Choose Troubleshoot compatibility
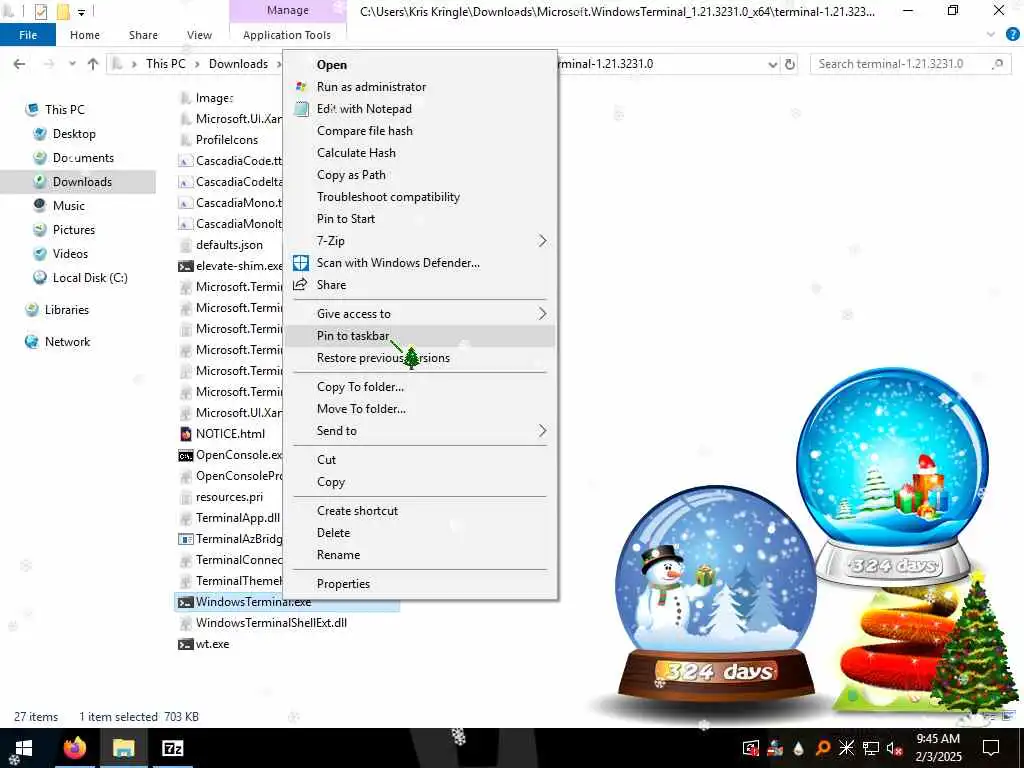This screenshot has width=1024, height=768. (421, 197)
